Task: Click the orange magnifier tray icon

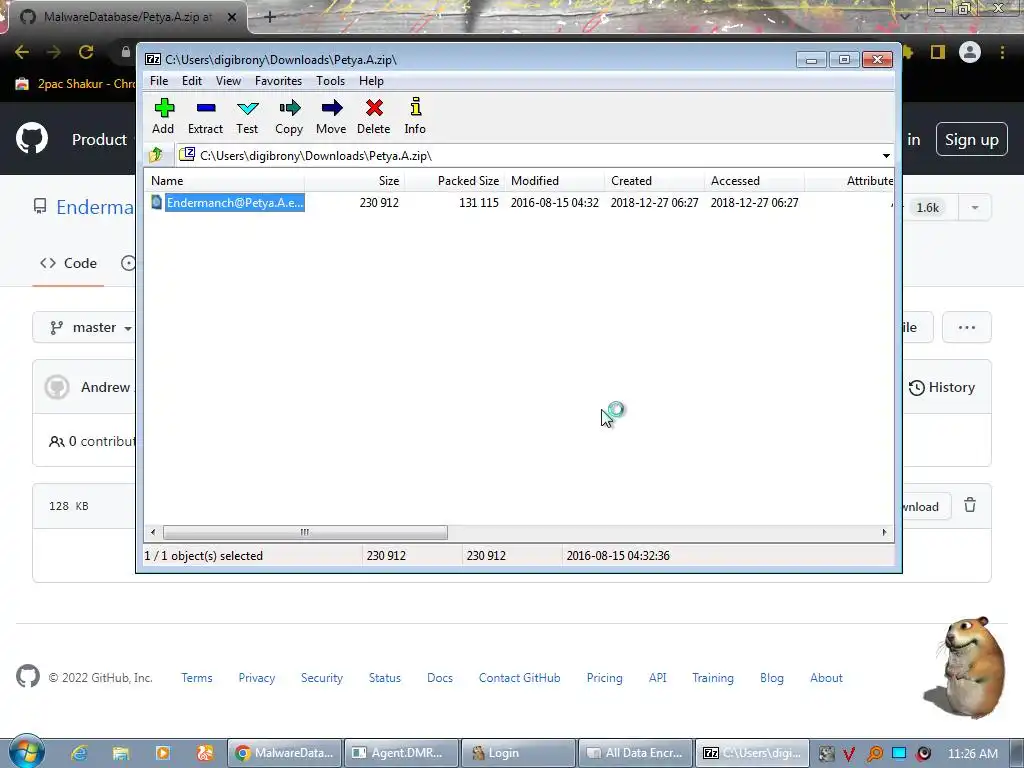Action: click(x=874, y=754)
